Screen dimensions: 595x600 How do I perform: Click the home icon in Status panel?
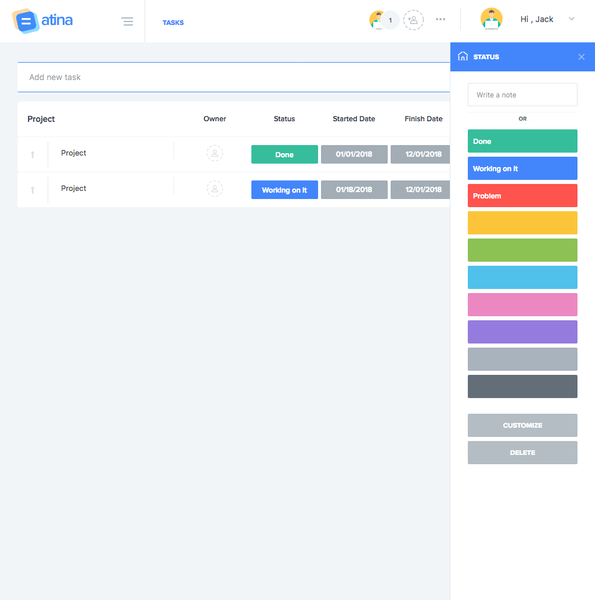point(463,56)
